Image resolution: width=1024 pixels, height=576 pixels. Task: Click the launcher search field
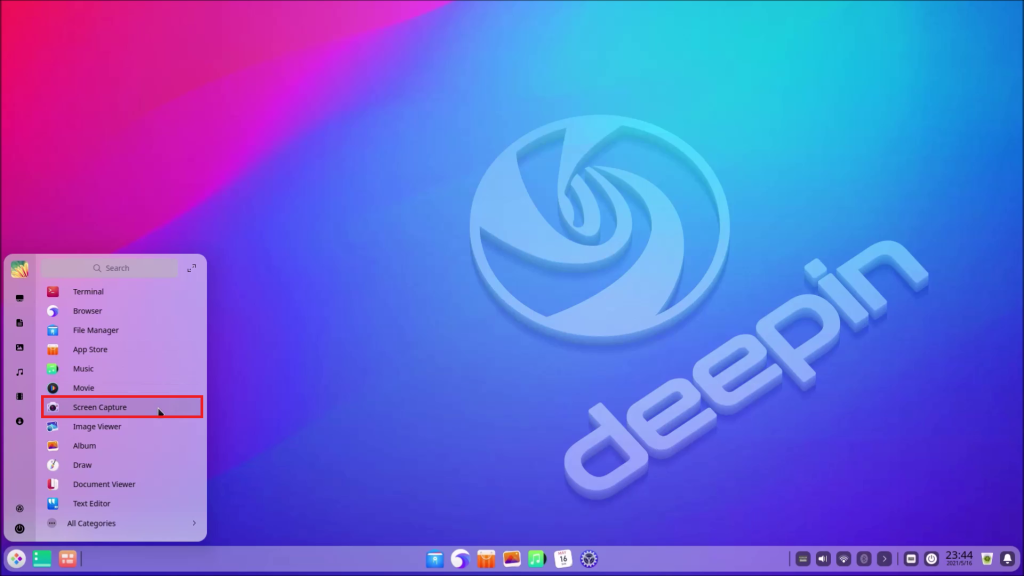point(110,268)
